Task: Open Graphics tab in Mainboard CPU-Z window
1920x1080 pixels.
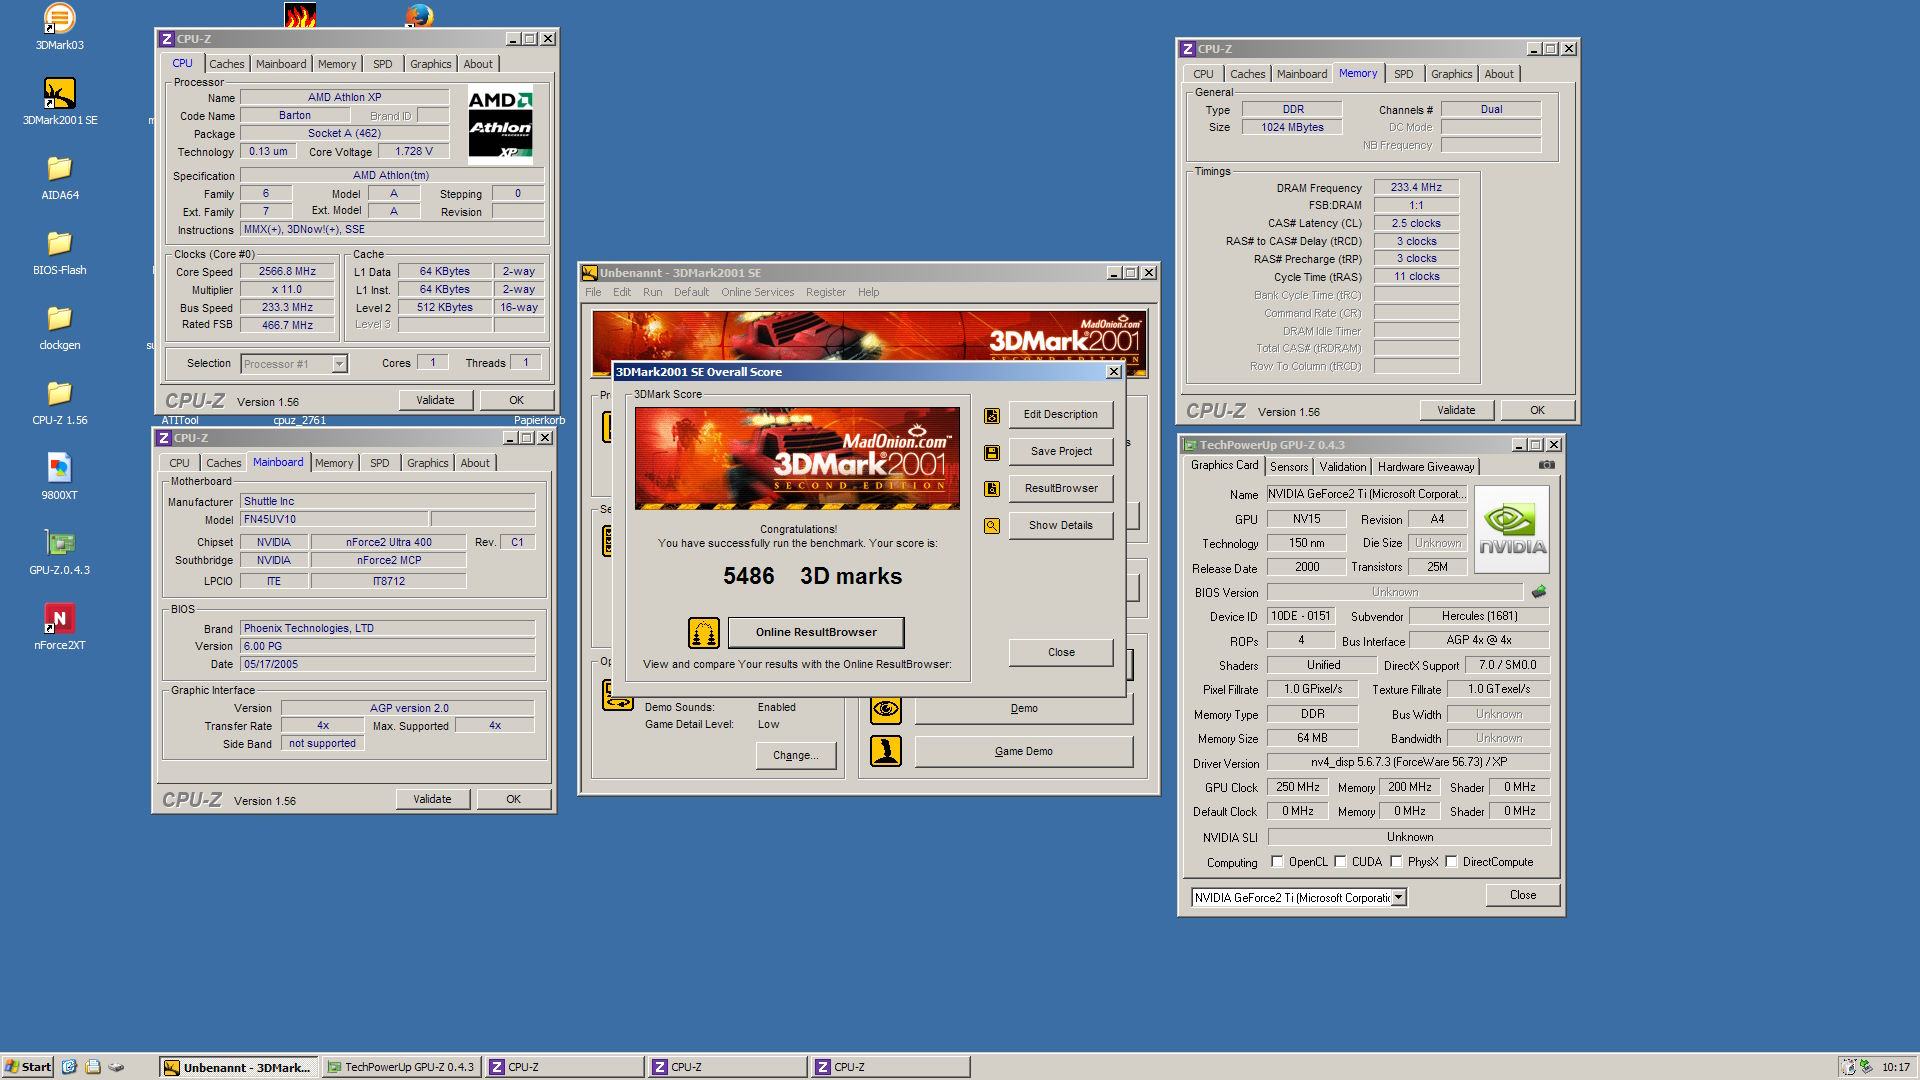Action: click(x=427, y=463)
